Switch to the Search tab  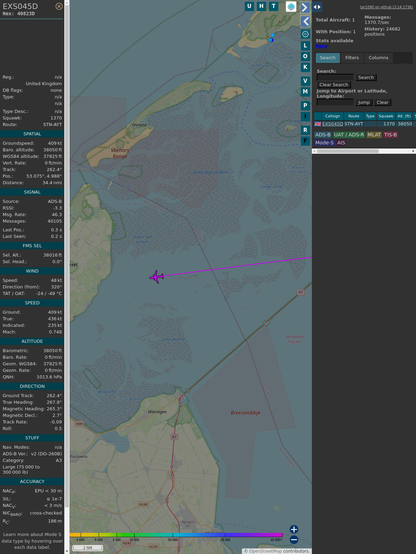[x=328, y=58]
